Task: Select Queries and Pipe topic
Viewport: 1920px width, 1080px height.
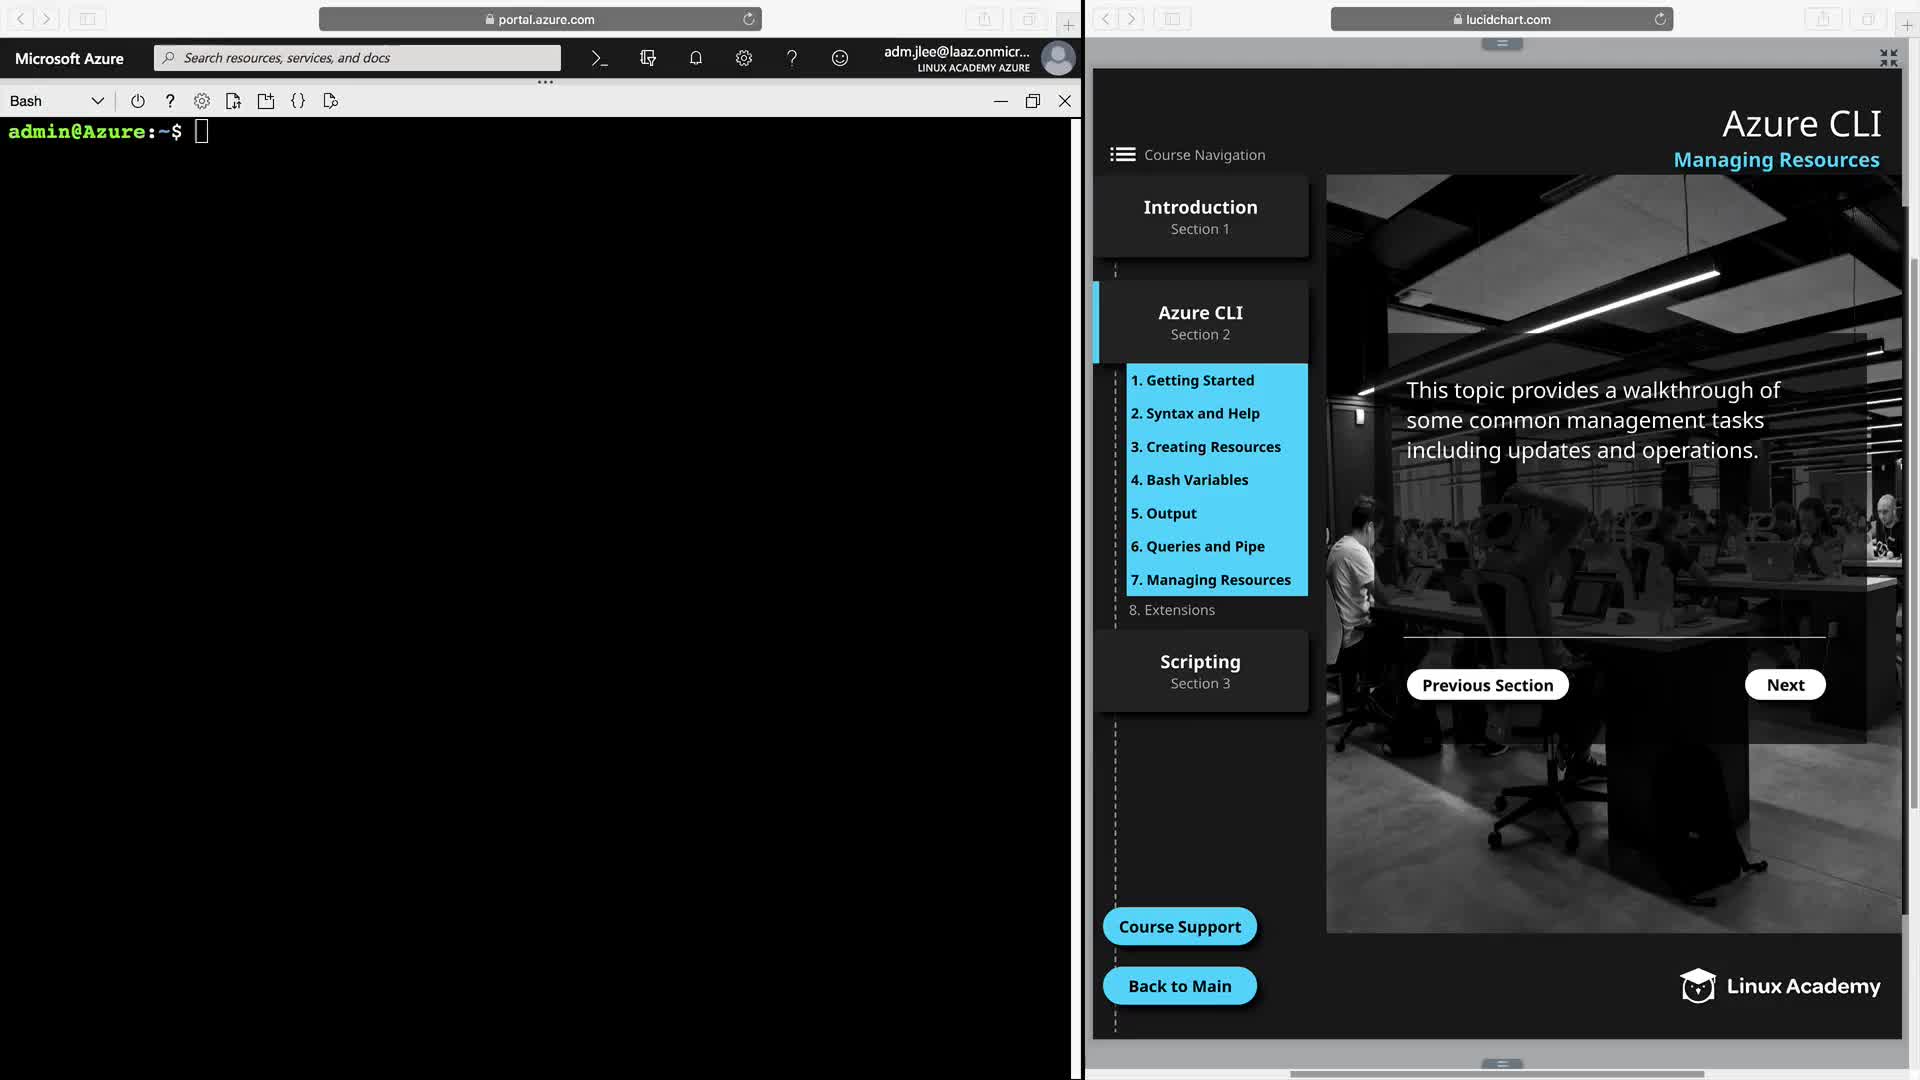Action: click(1197, 546)
